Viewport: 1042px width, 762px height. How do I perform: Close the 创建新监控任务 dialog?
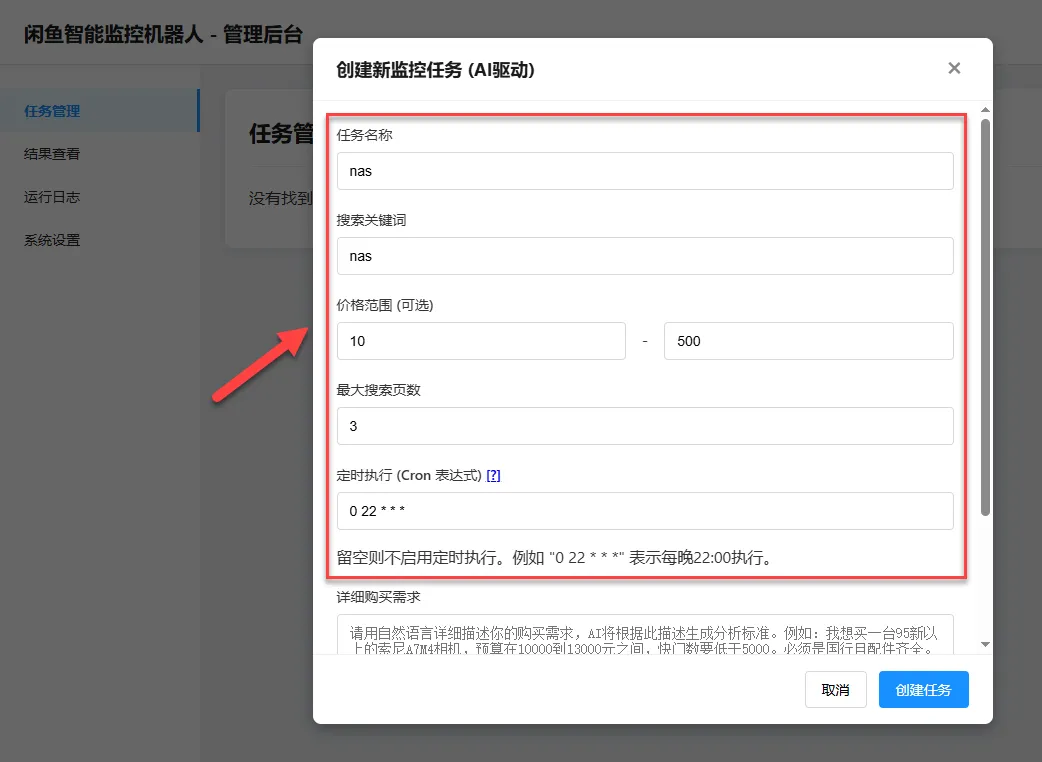click(954, 68)
